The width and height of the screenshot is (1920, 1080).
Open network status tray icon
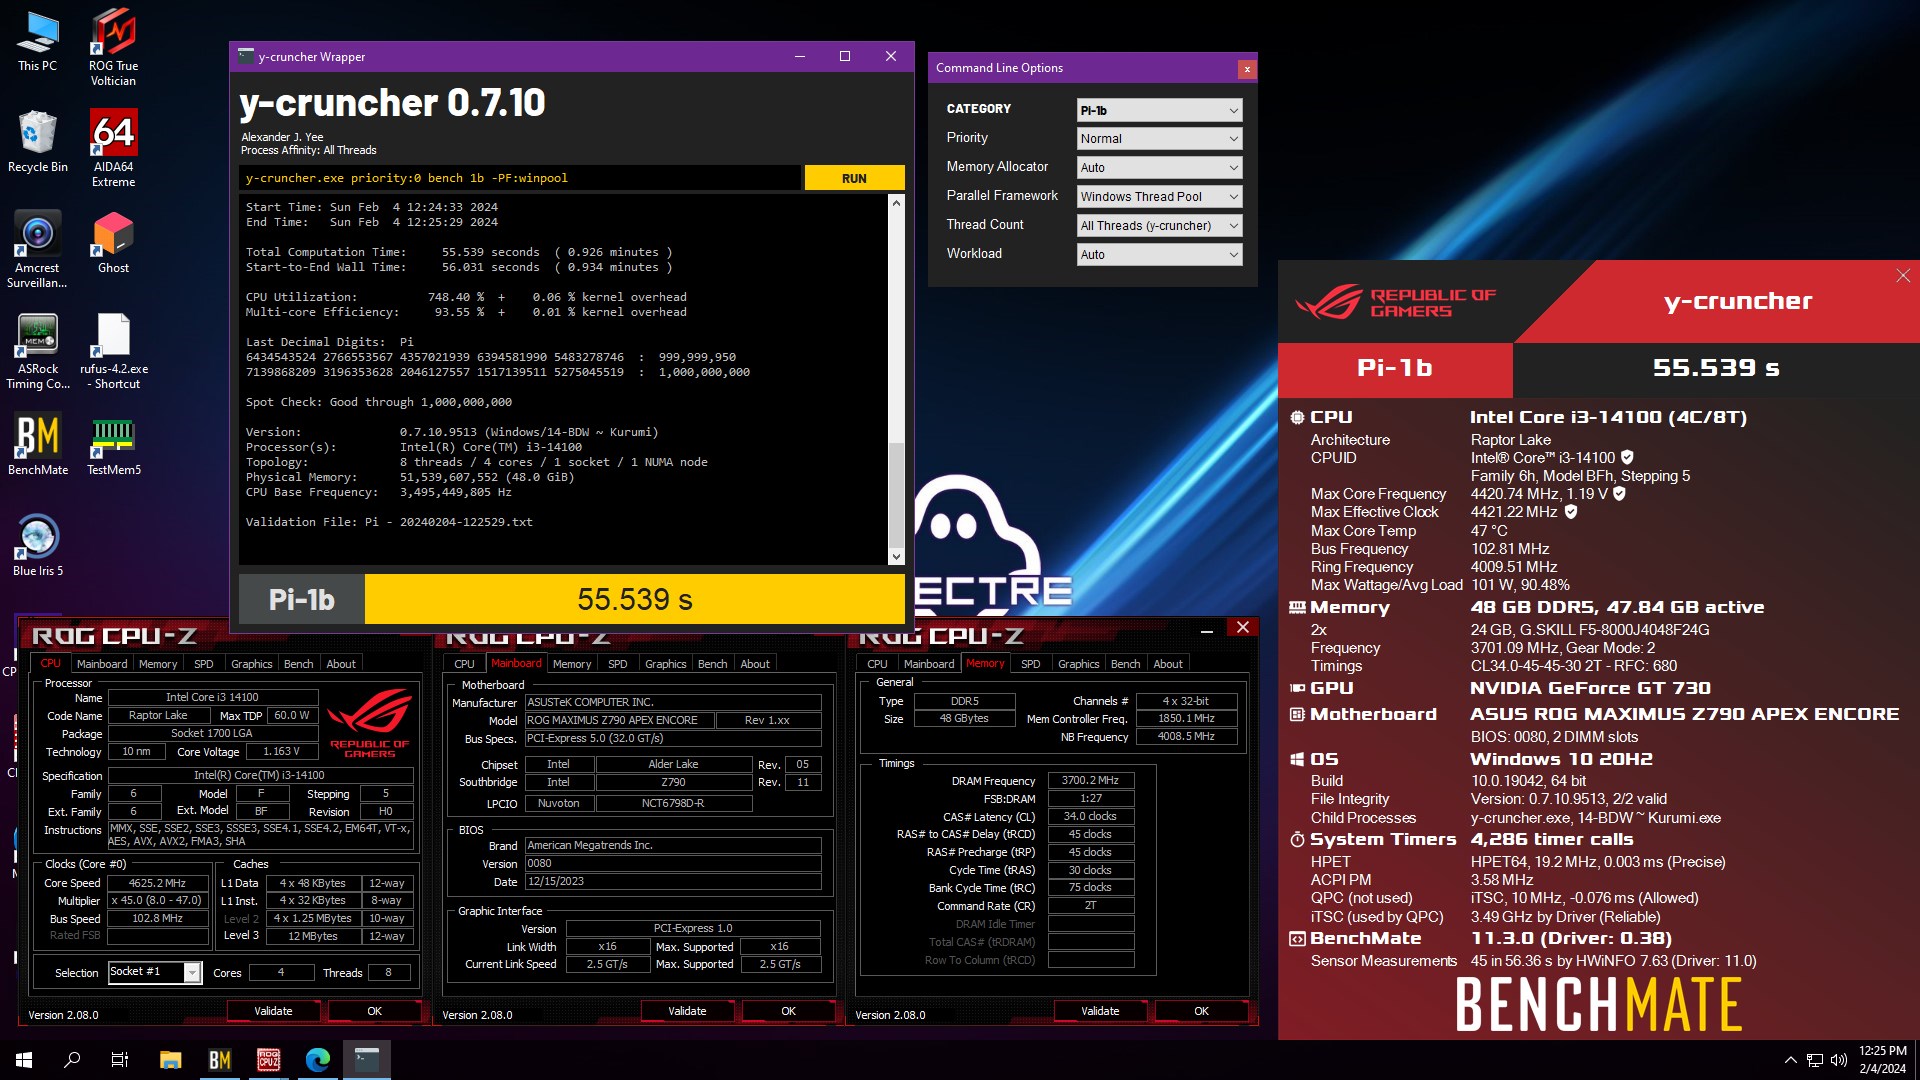point(1814,1060)
